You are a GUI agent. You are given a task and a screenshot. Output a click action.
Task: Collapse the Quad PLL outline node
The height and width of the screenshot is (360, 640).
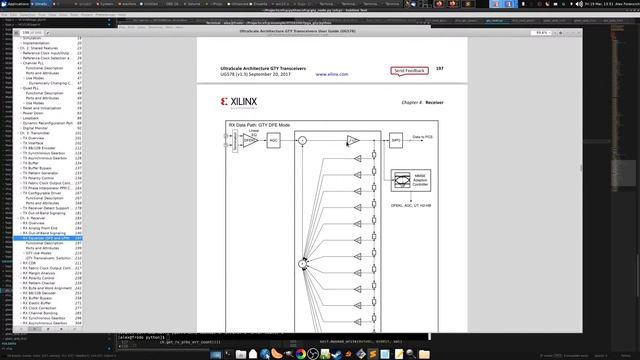coord(21,88)
